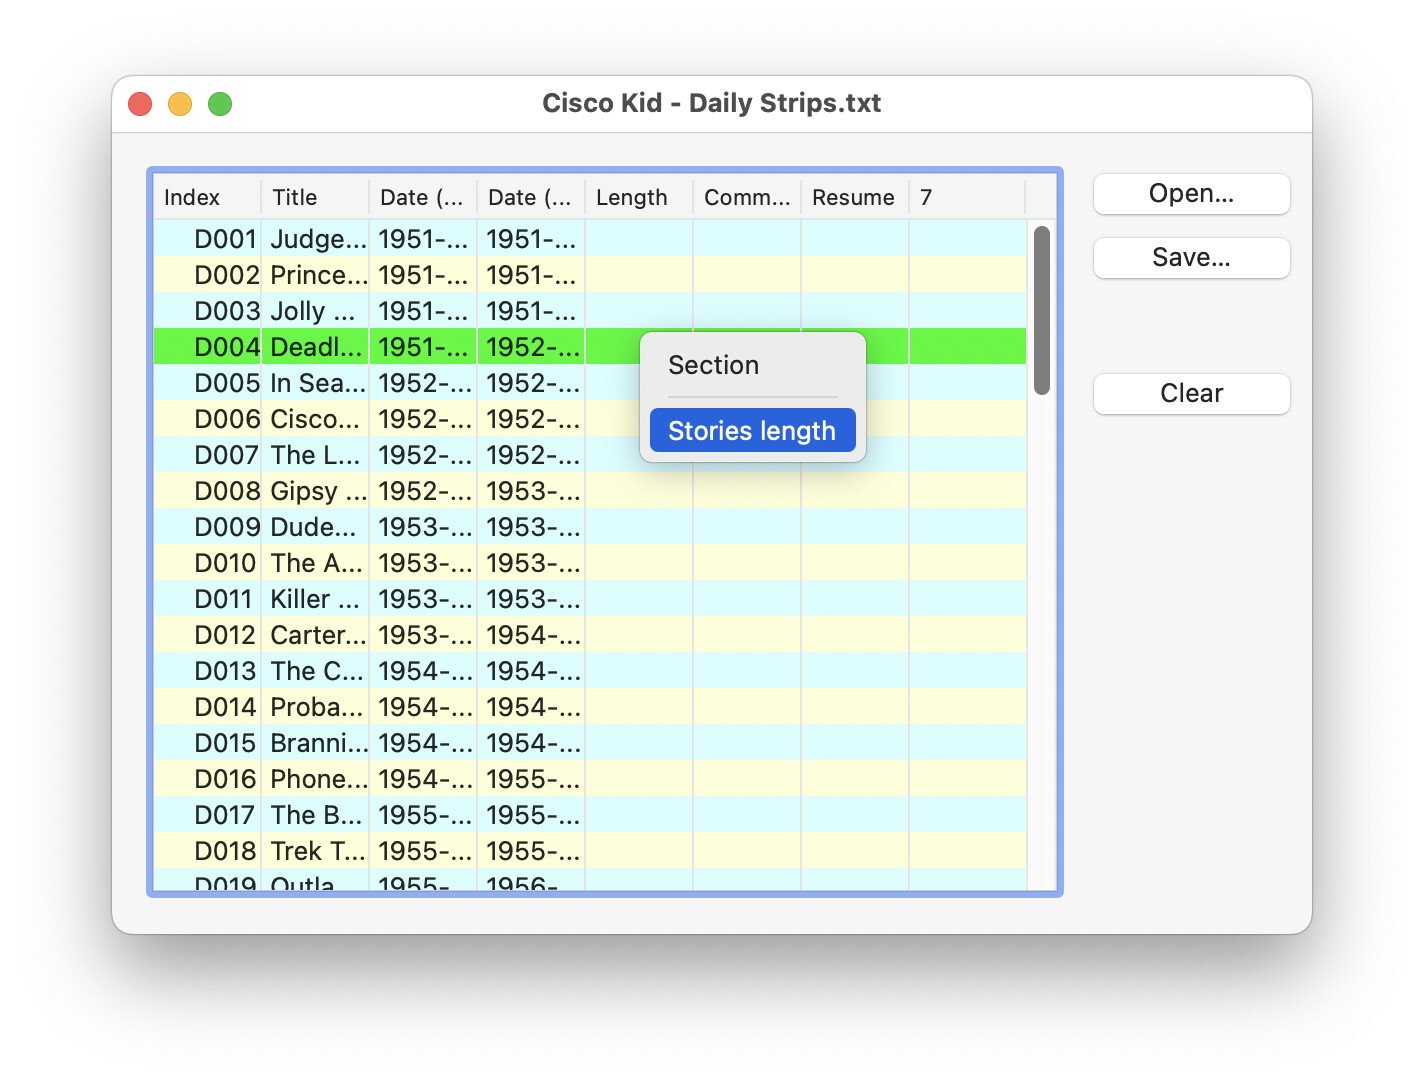Sort by the Title column header

coord(313,198)
